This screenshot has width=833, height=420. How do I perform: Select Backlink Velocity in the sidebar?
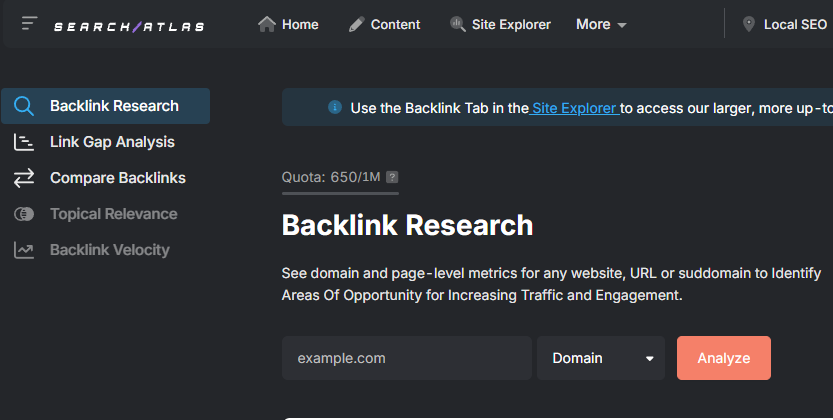tap(106, 250)
